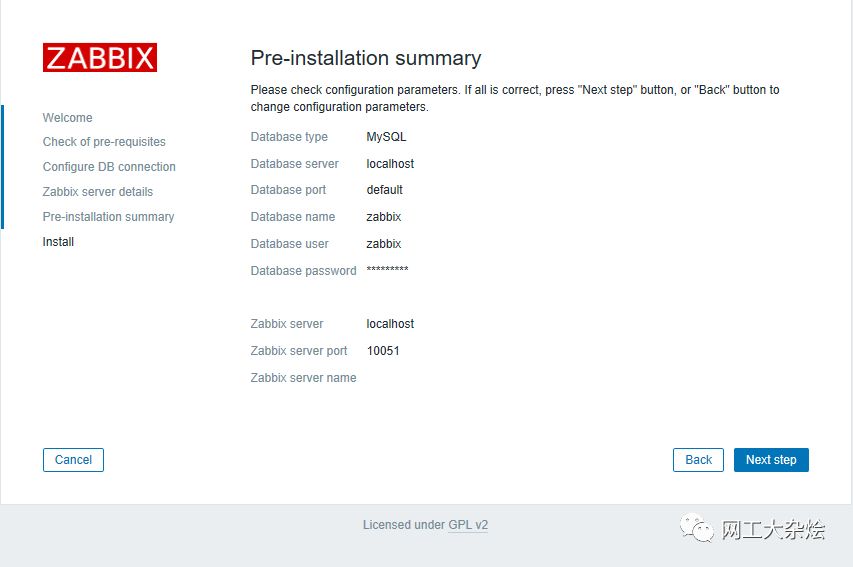The width and height of the screenshot is (853, 567).
Task: Click the Database port default value
Action: click(385, 190)
